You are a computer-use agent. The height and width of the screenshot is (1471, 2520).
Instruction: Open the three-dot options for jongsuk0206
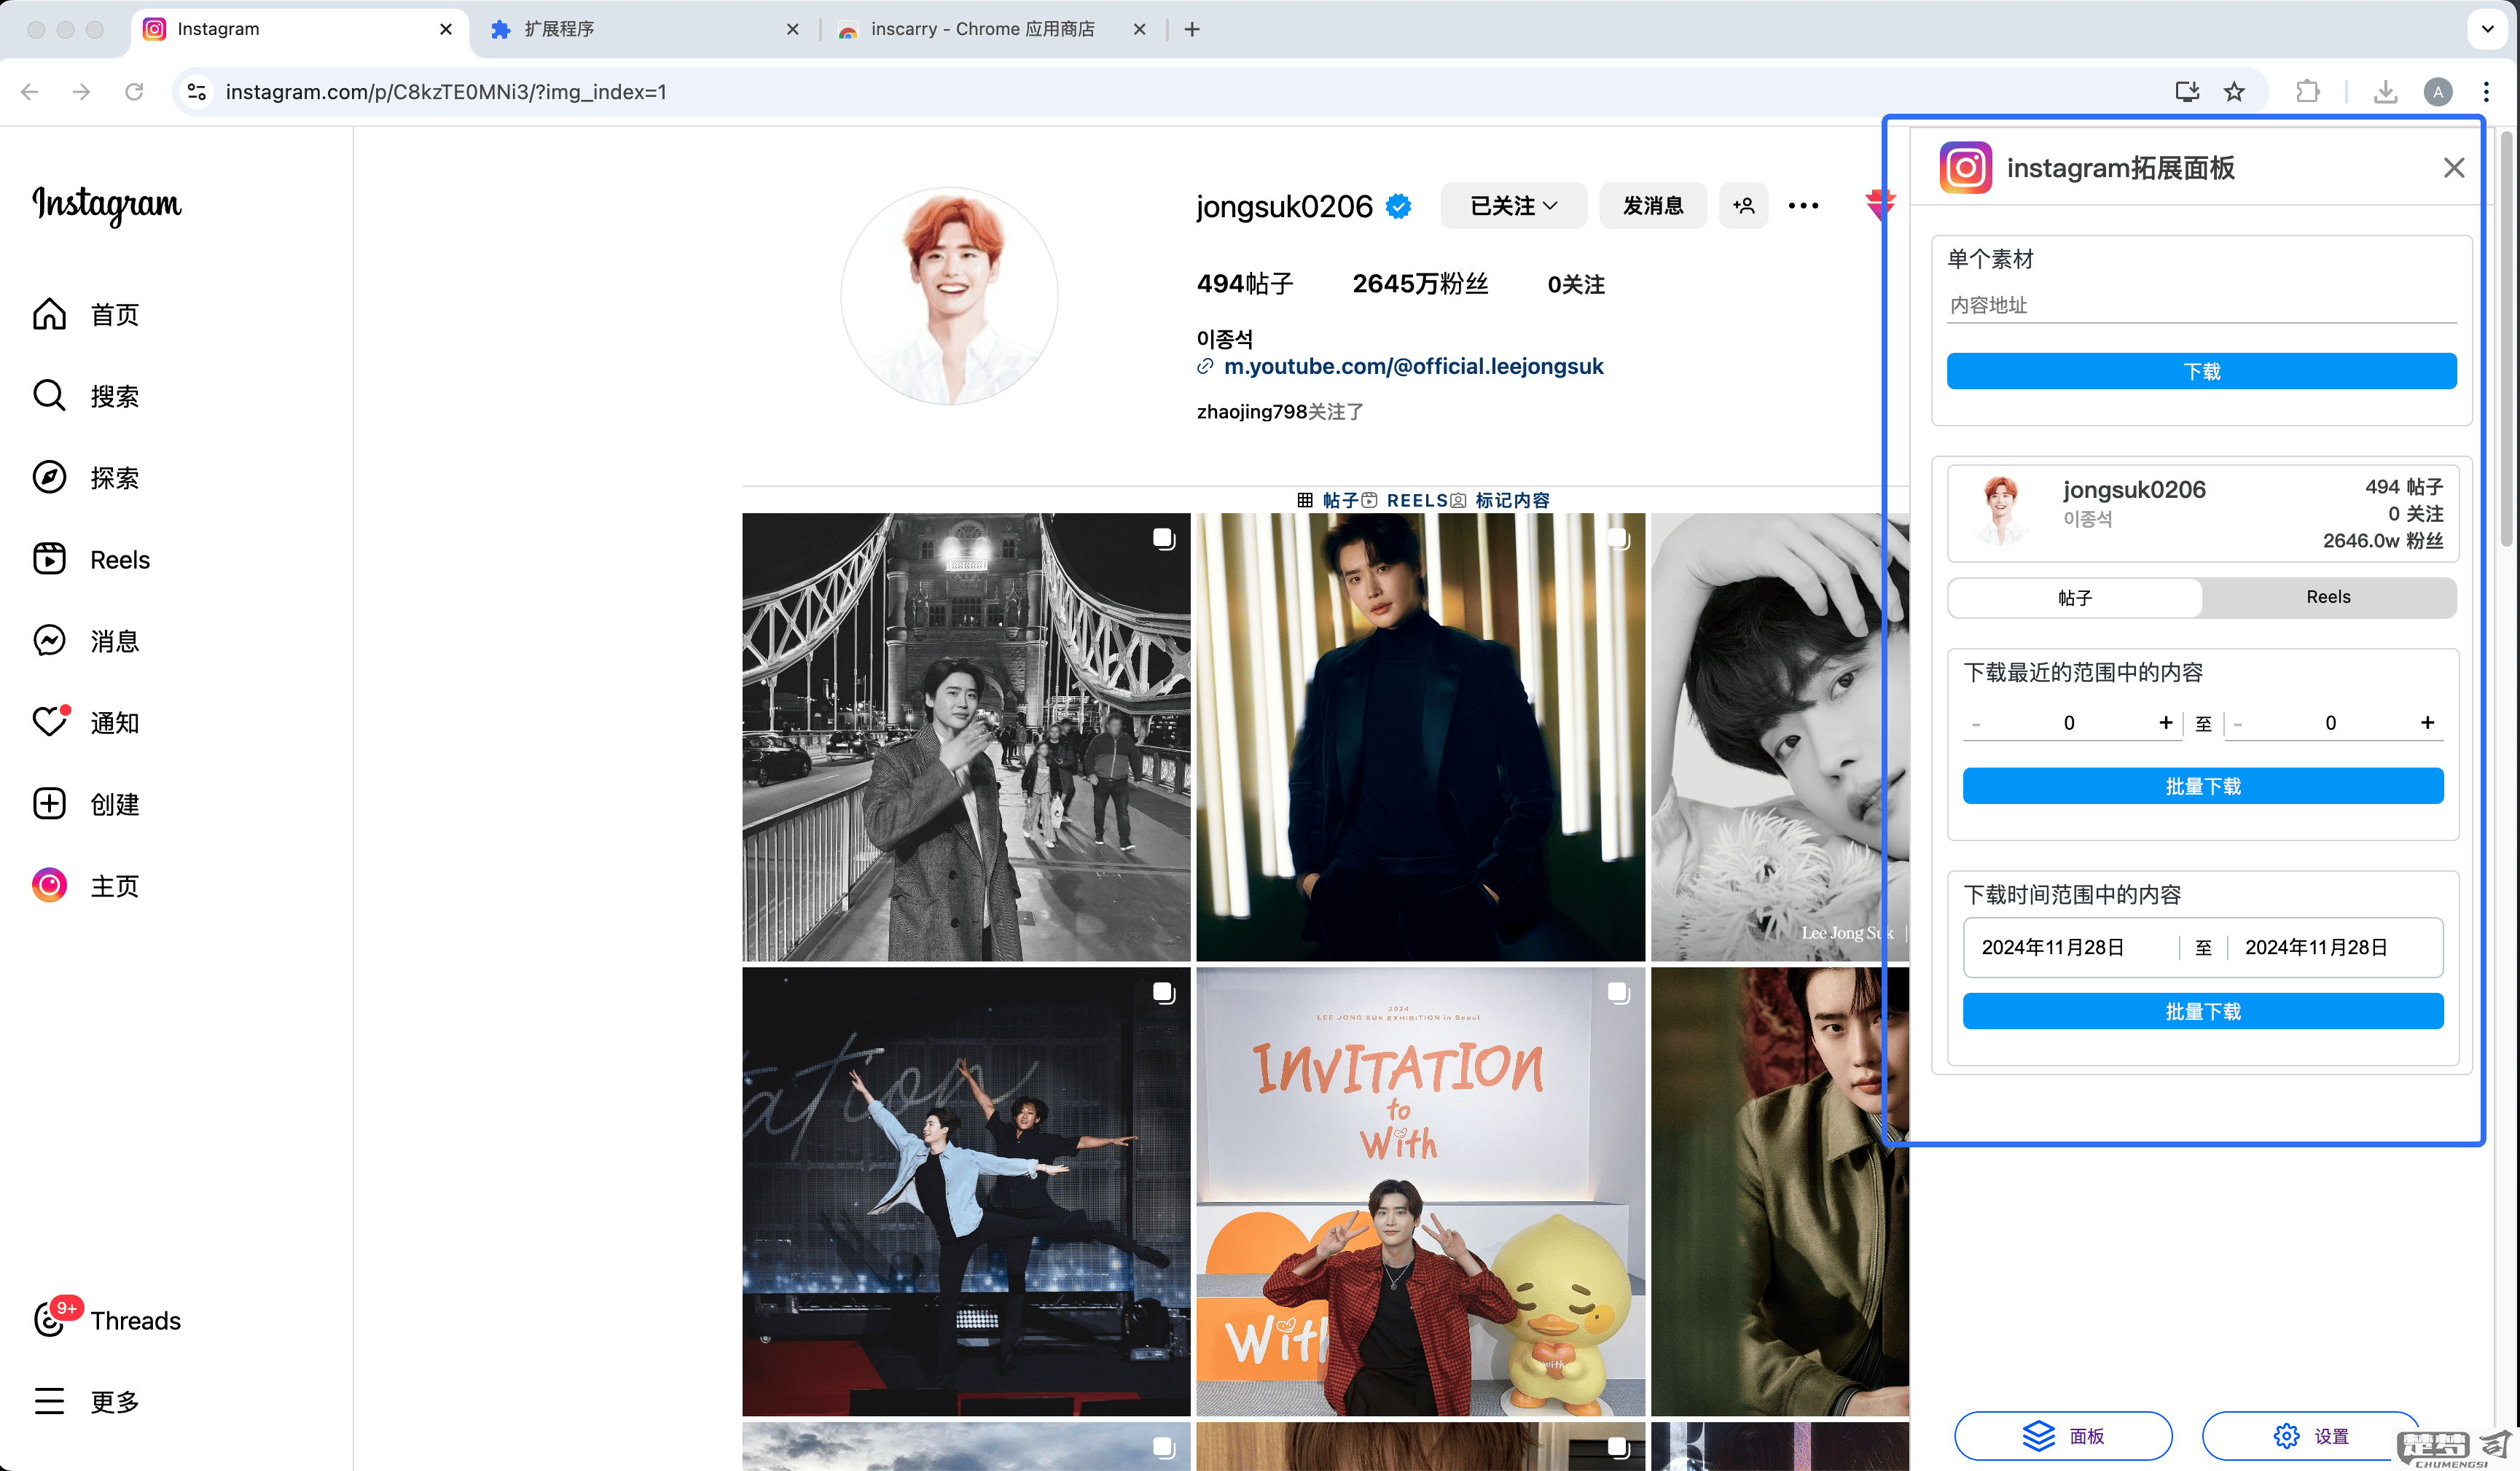point(1803,205)
